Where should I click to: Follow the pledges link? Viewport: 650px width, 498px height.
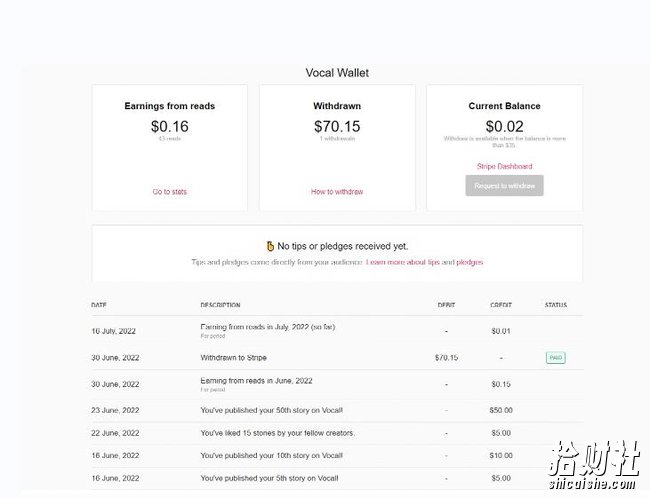coord(470,262)
